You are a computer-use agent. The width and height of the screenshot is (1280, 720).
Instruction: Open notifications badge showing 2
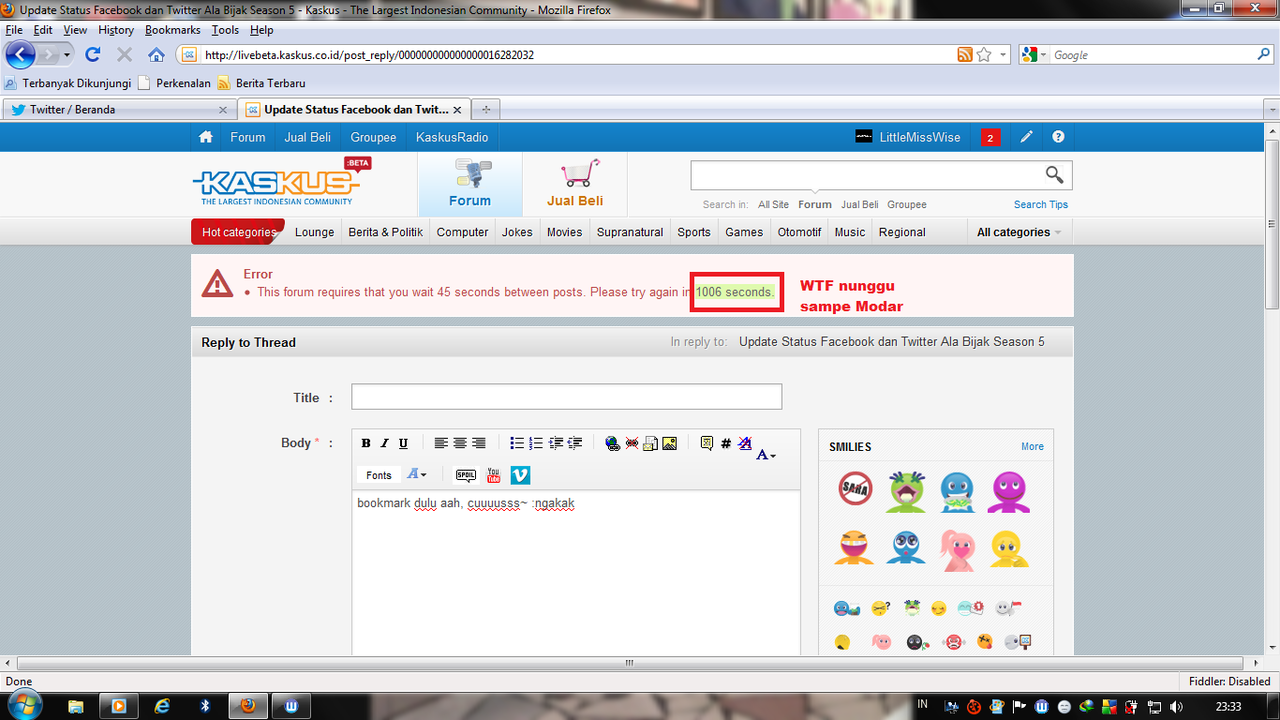pyautogui.click(x=990, y=138)
